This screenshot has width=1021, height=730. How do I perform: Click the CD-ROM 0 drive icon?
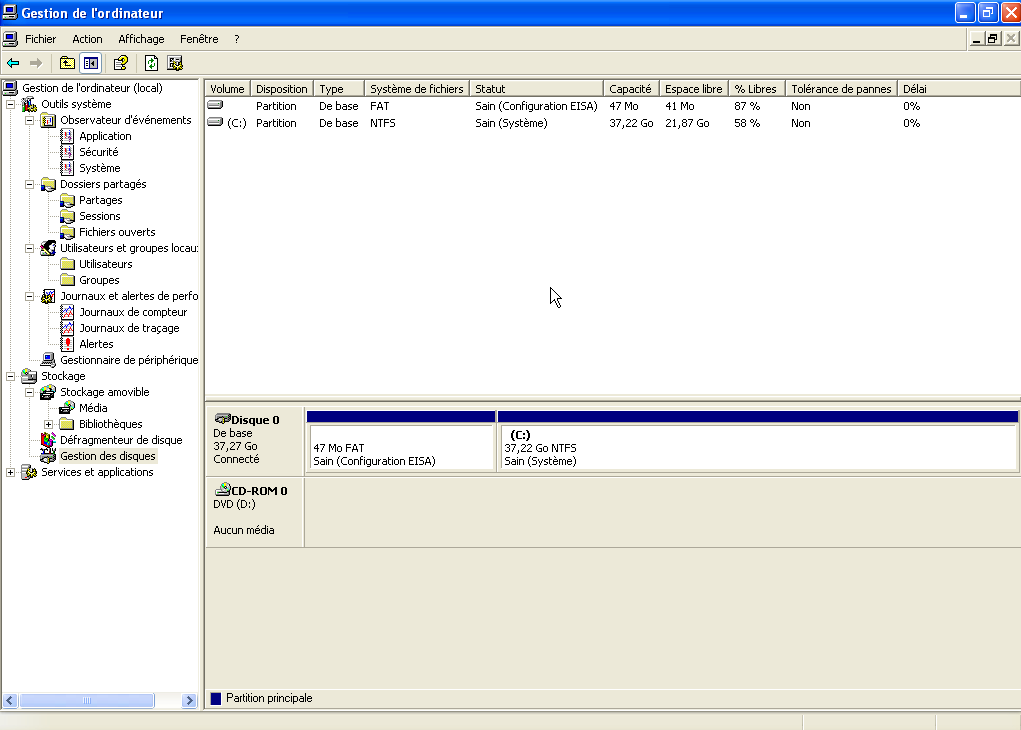223,489
